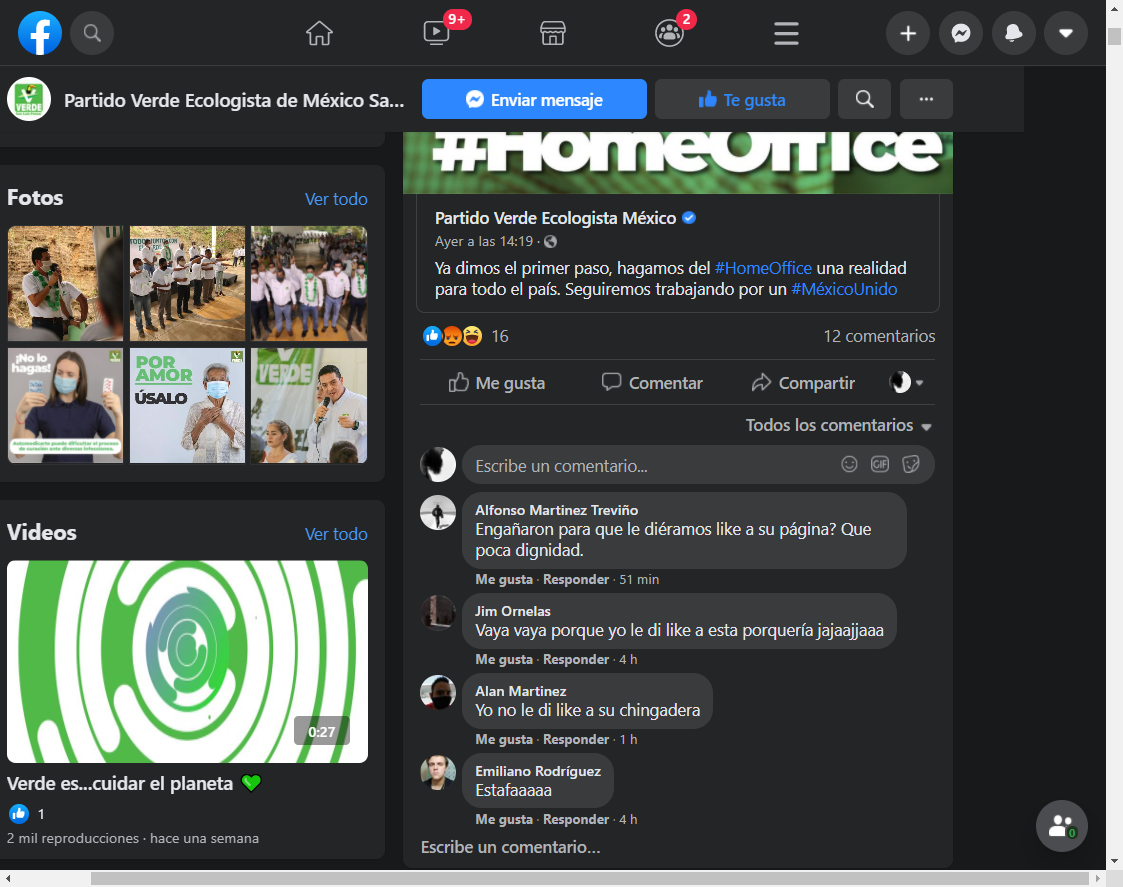Click Emiliano Rodríguez's avatar
The height and width of the screenshot is (887, 1123).
coord(438,772)
